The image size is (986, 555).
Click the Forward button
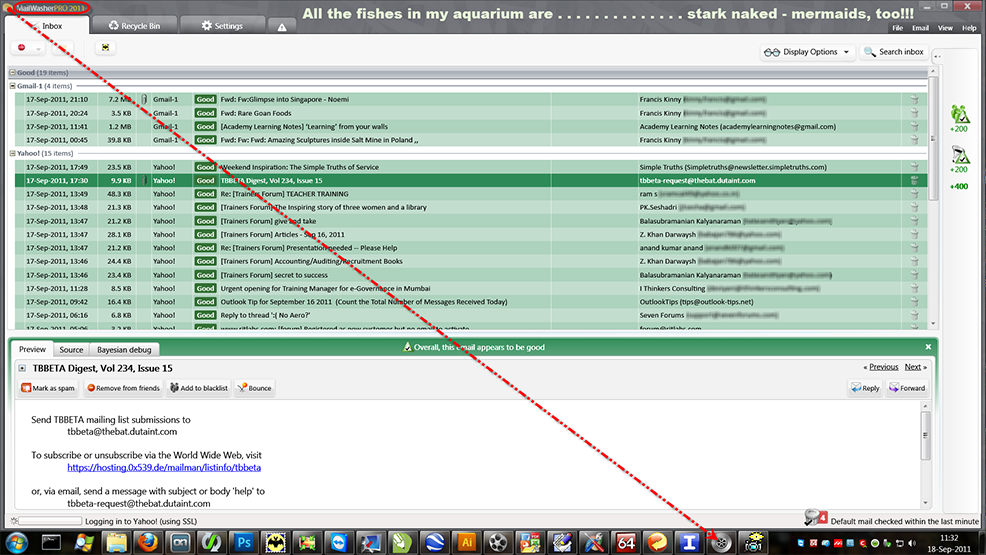(907, 388)
